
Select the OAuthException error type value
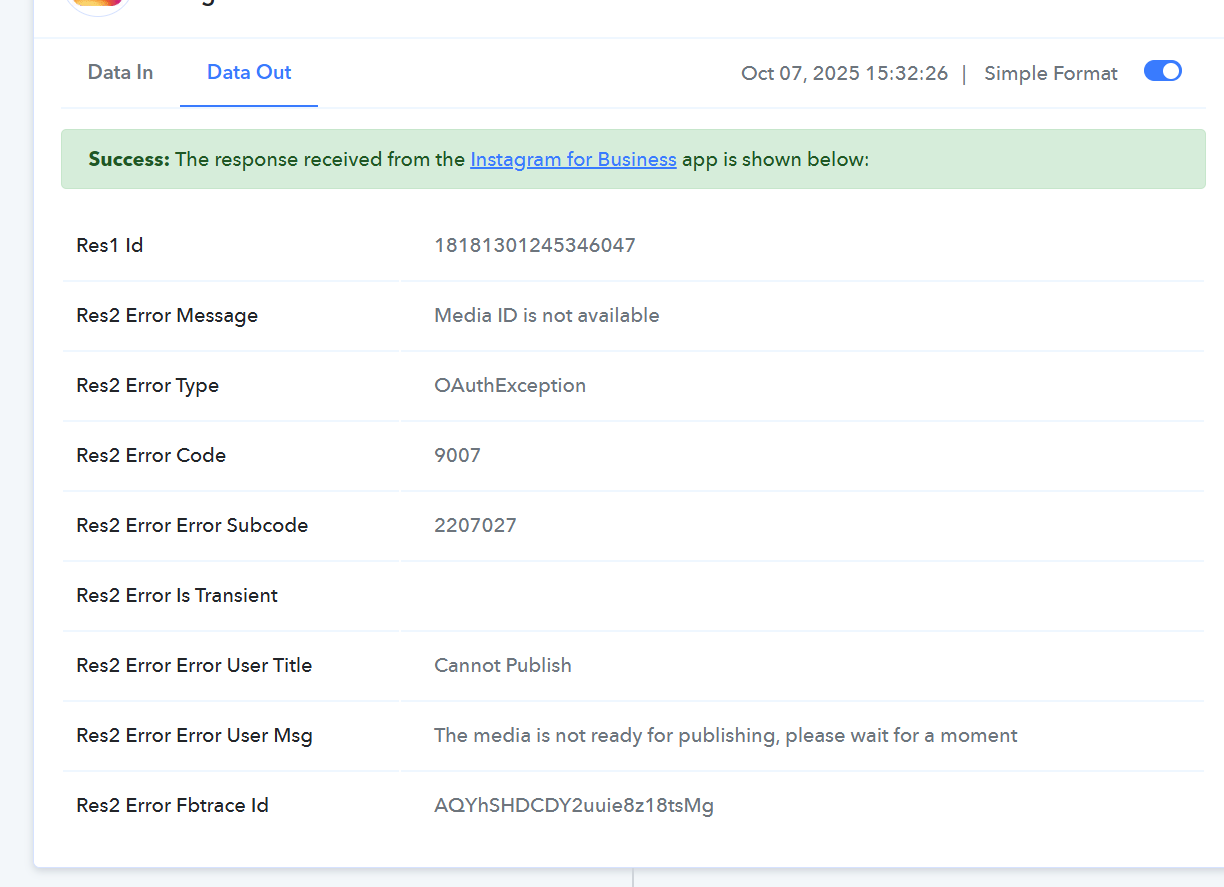click(510, 386)
